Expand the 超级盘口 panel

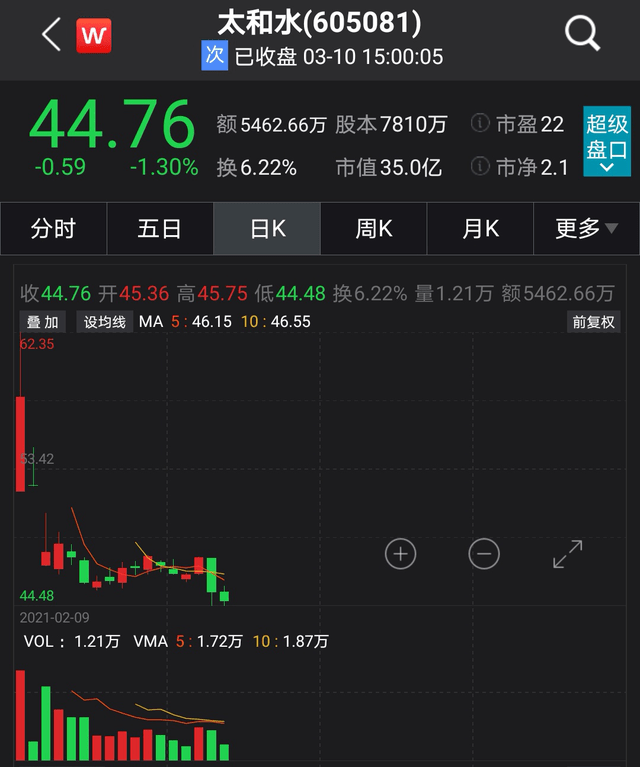pyautogui.click(x=607, y=141)
